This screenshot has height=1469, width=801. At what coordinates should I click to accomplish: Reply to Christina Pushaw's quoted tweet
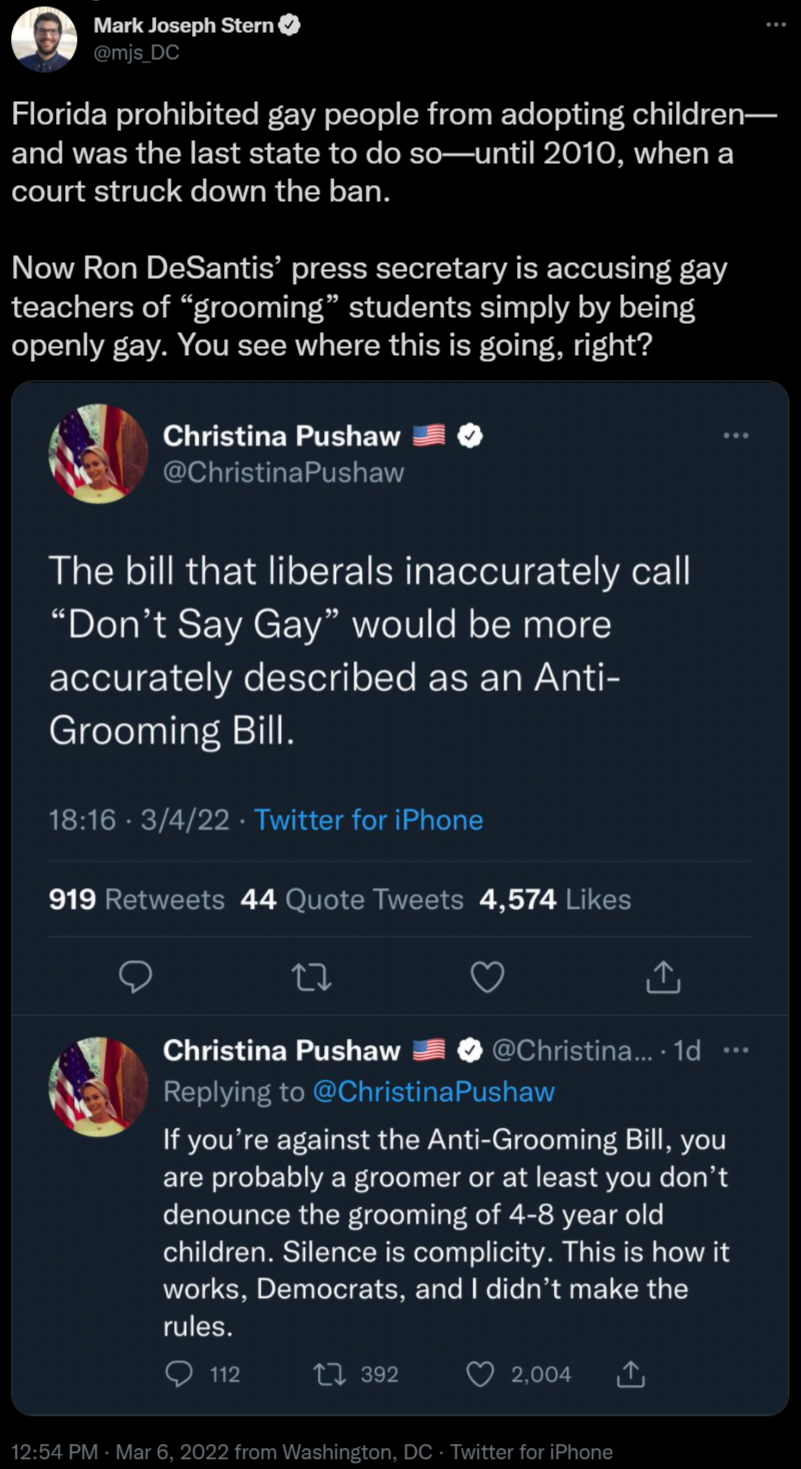136,977
